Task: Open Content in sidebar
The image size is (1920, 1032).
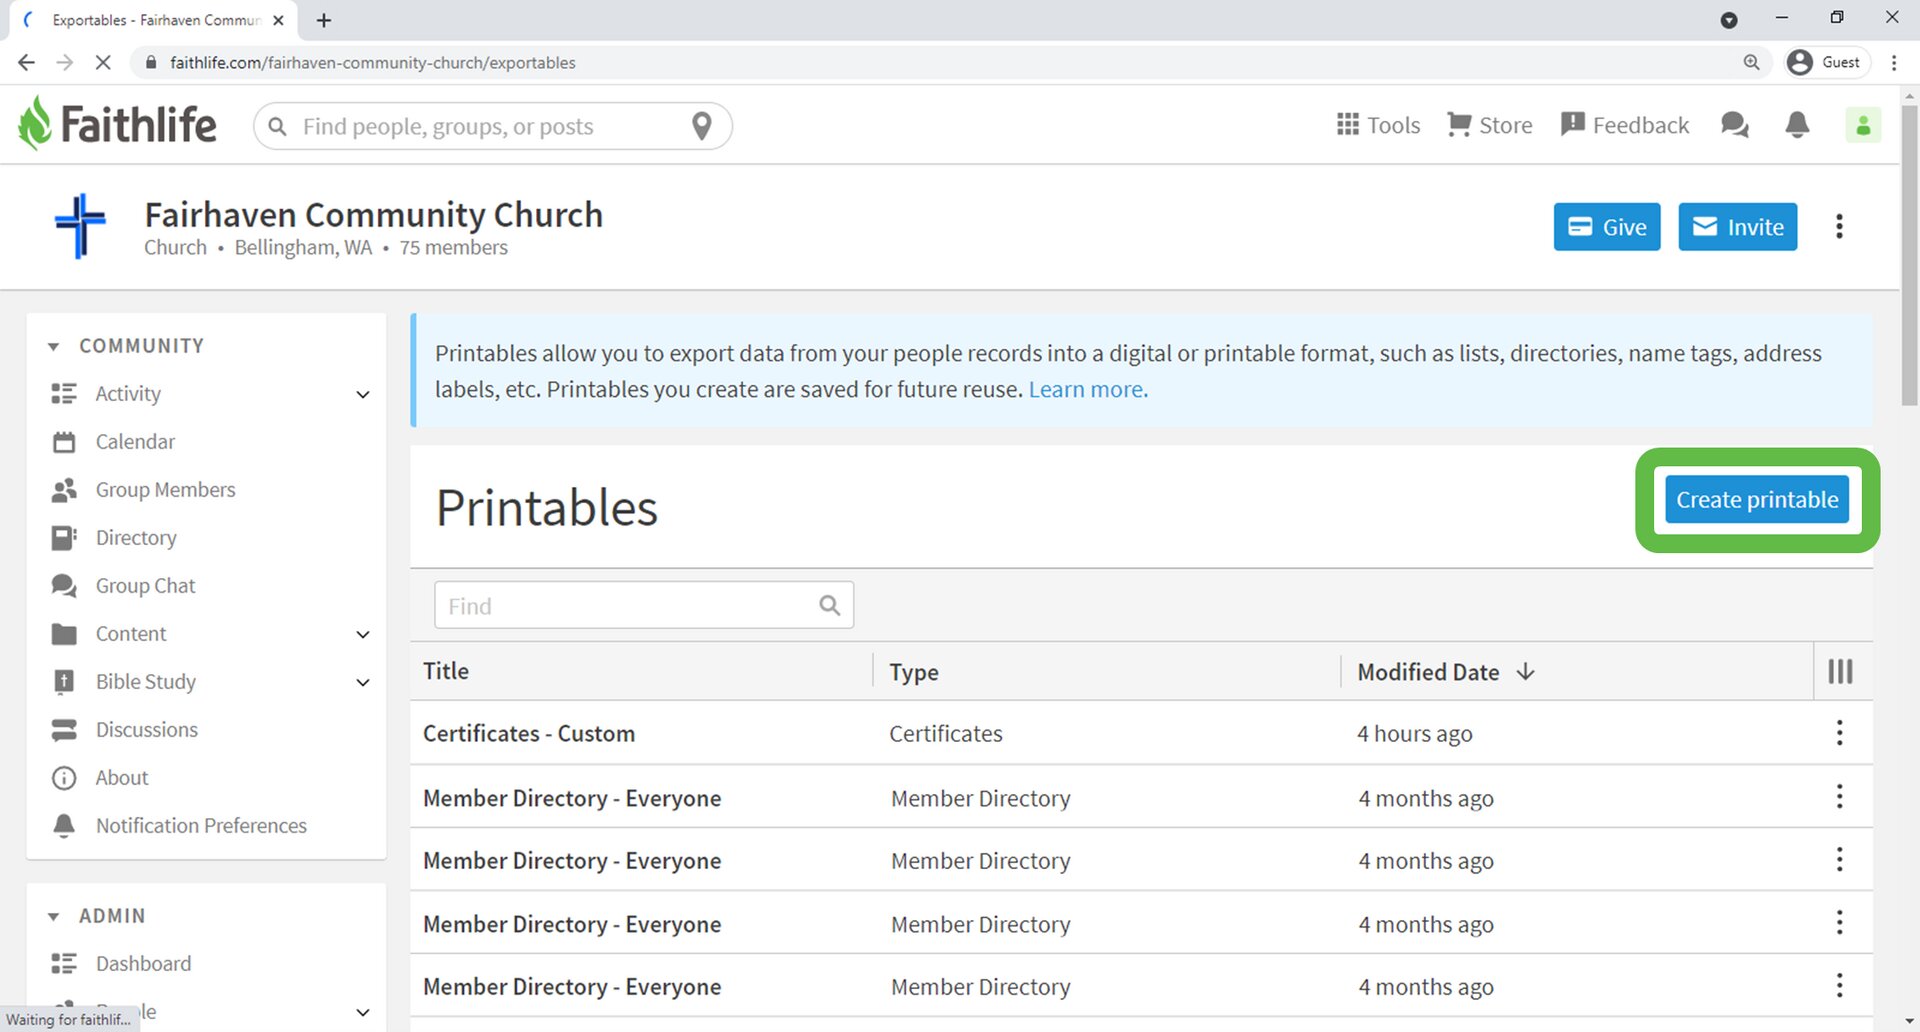Action: point(131,633)
